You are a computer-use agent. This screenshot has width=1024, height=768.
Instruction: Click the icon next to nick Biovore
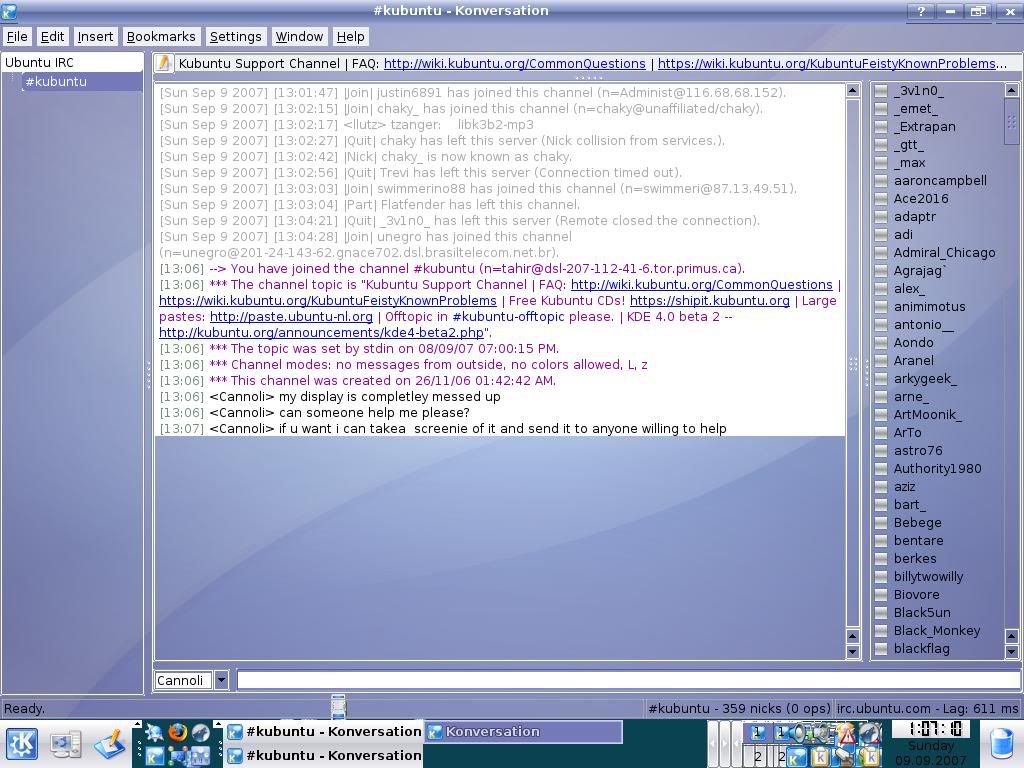point(881,595)
